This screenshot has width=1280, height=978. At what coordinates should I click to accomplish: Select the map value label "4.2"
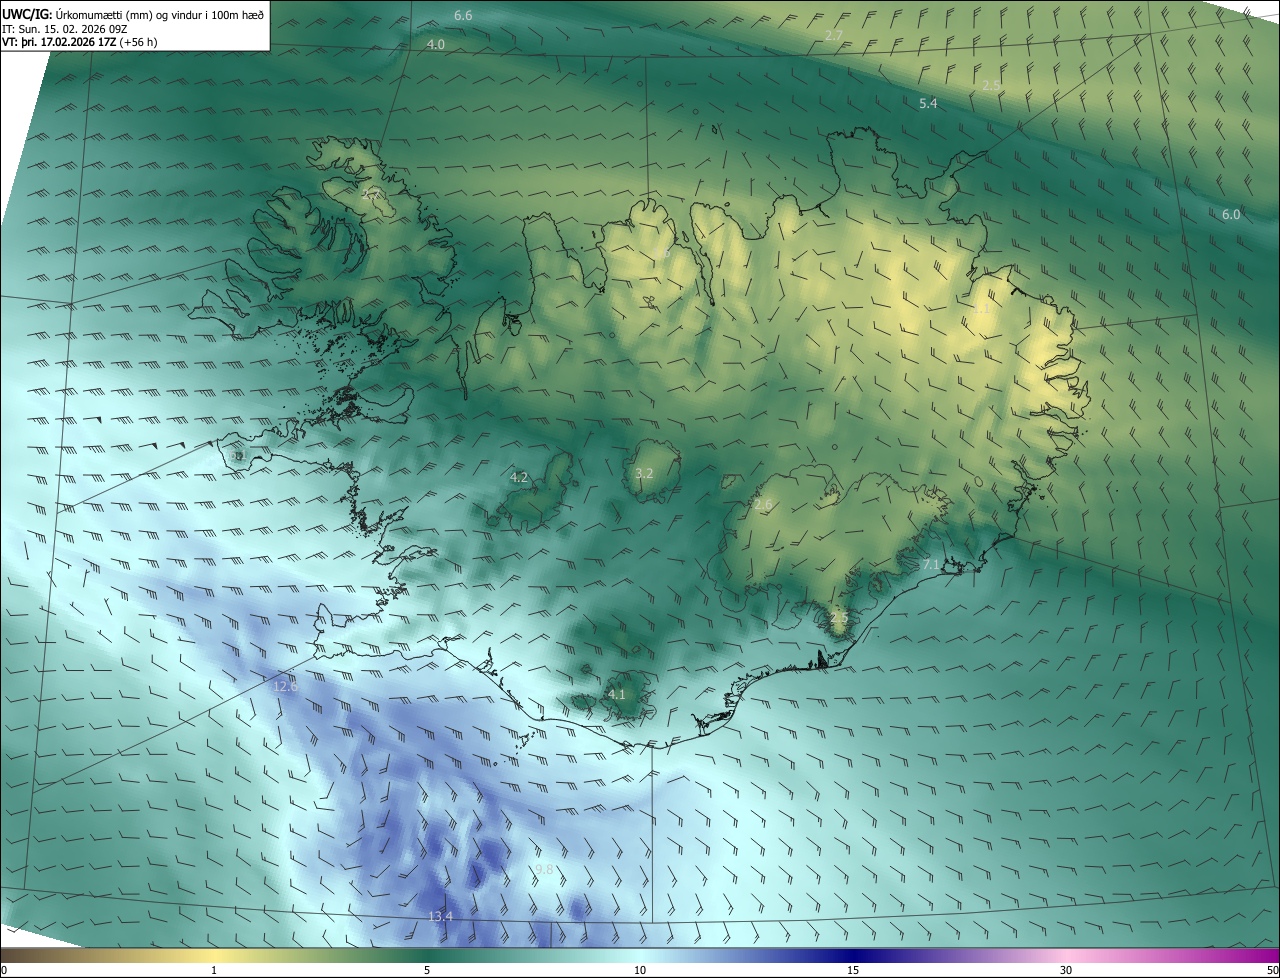tap(519, 477)
